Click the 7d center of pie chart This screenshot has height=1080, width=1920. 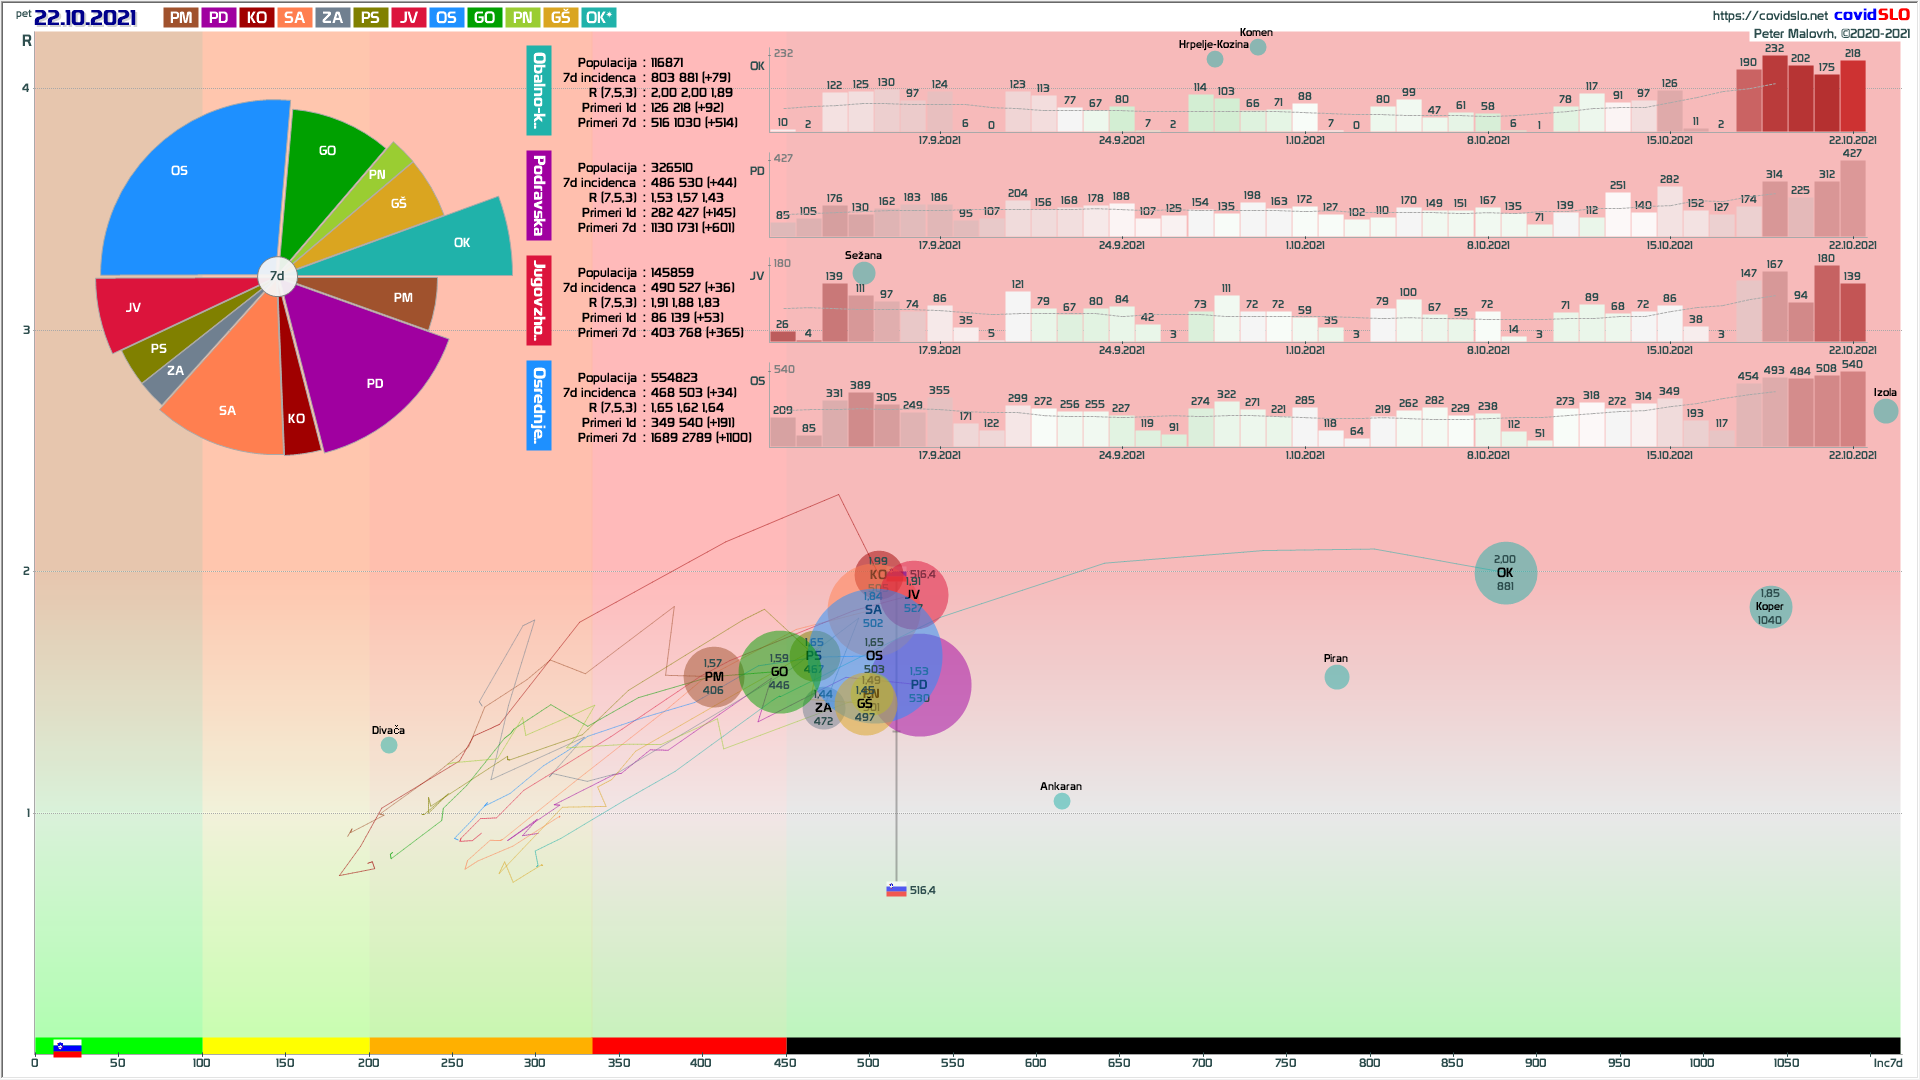pyautogui.click(x=277, y=276)
